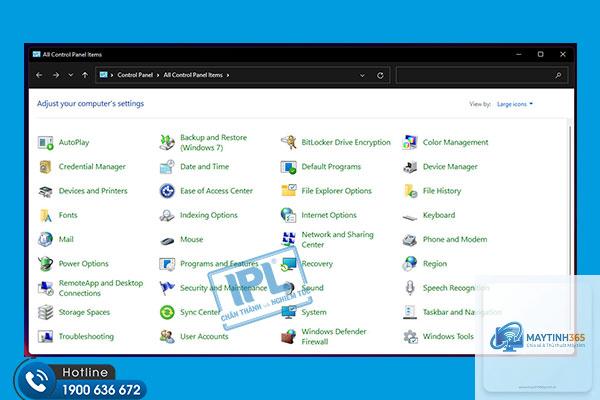Open the View by Large icons dropdown
The image size is (600, 400).
pyautogui.click(x=515, y=104)
